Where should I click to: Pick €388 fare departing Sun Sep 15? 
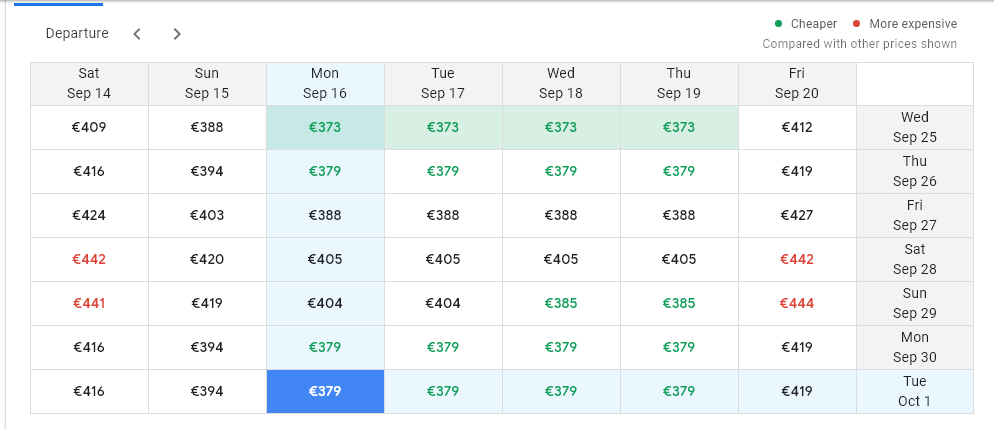(x=207, y=127)
